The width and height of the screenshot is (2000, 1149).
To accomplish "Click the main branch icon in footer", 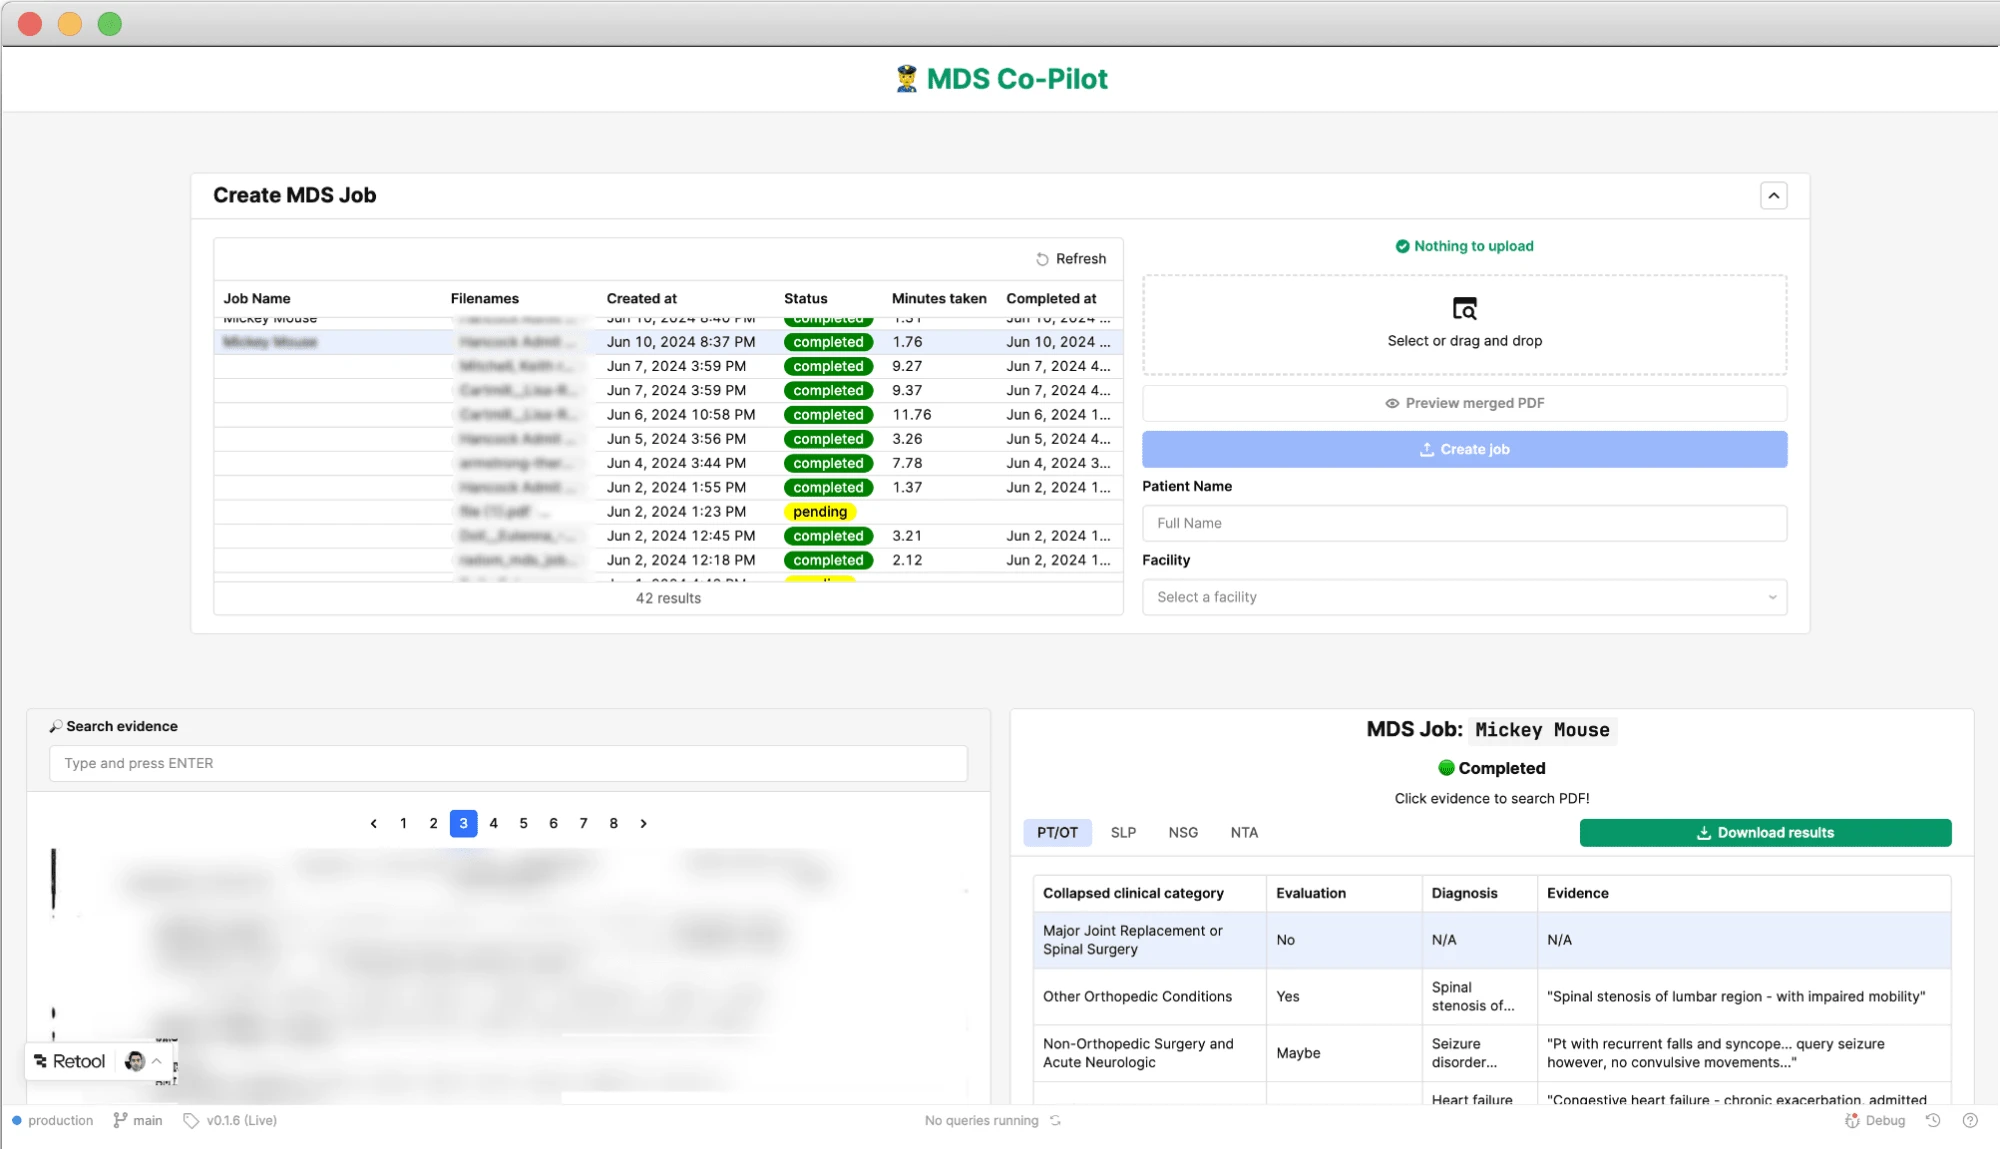I will pyautogui.click(x=120, y=1121).
